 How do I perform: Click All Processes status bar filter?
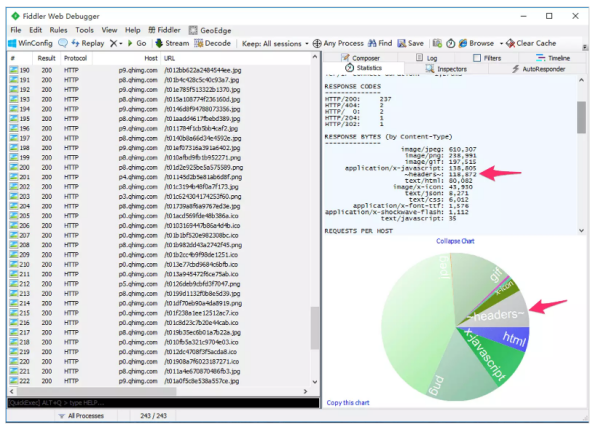[x=82, y=416]
